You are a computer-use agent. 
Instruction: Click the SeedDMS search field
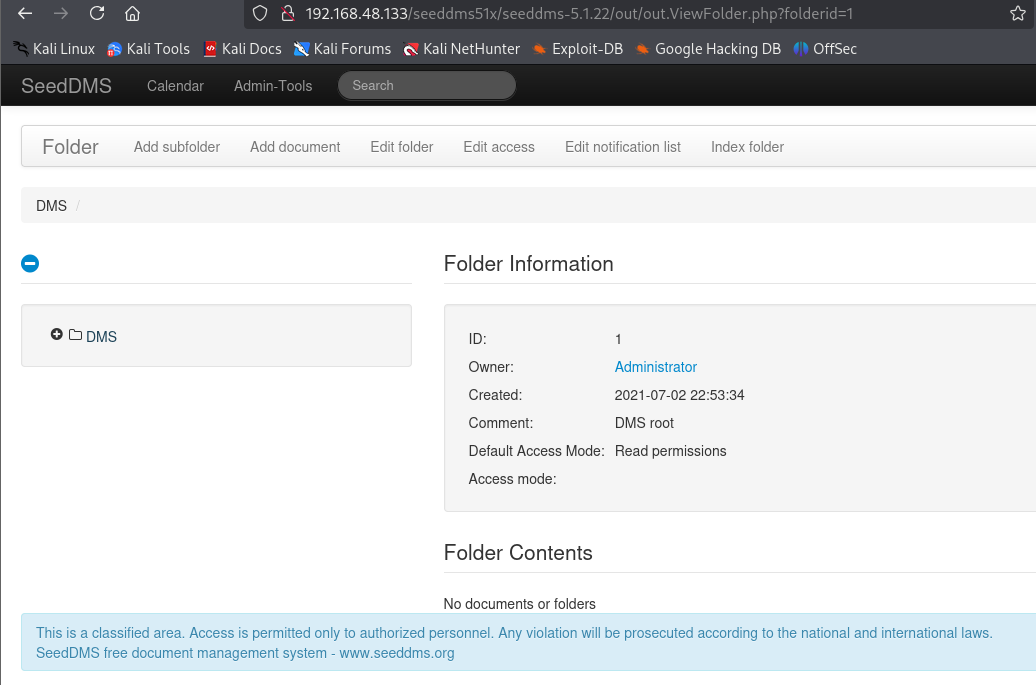click(427, 86)
